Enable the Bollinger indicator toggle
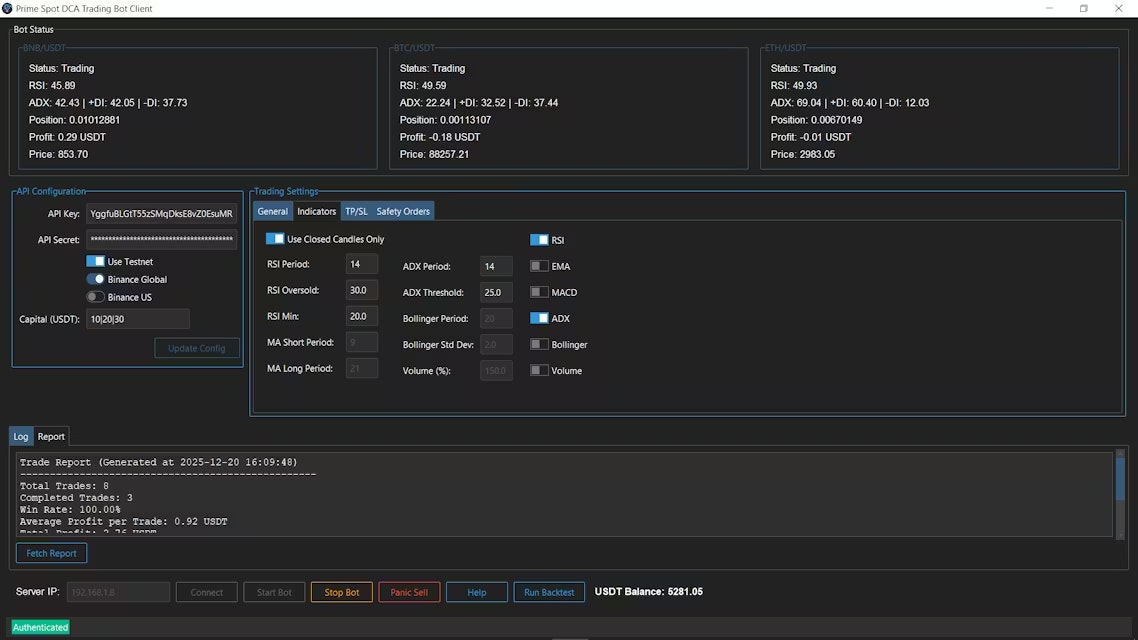Image resolution: width=1138 pixels, height=640 pixels. point(539,345)
